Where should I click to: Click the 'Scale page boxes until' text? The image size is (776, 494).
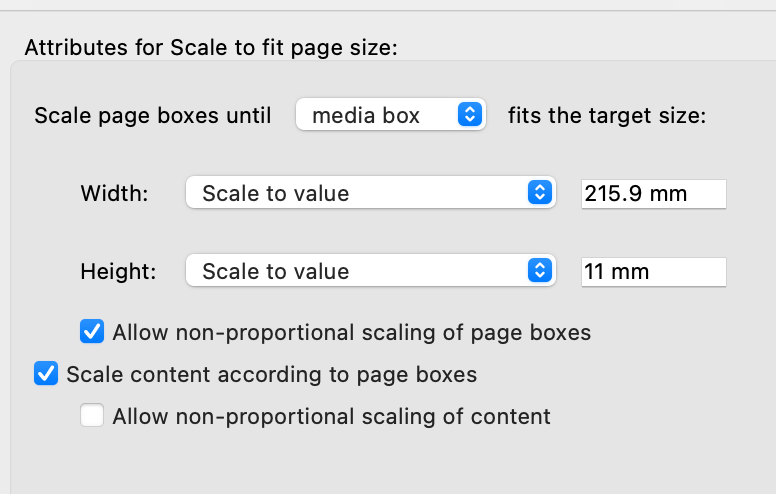click(153, 115)
